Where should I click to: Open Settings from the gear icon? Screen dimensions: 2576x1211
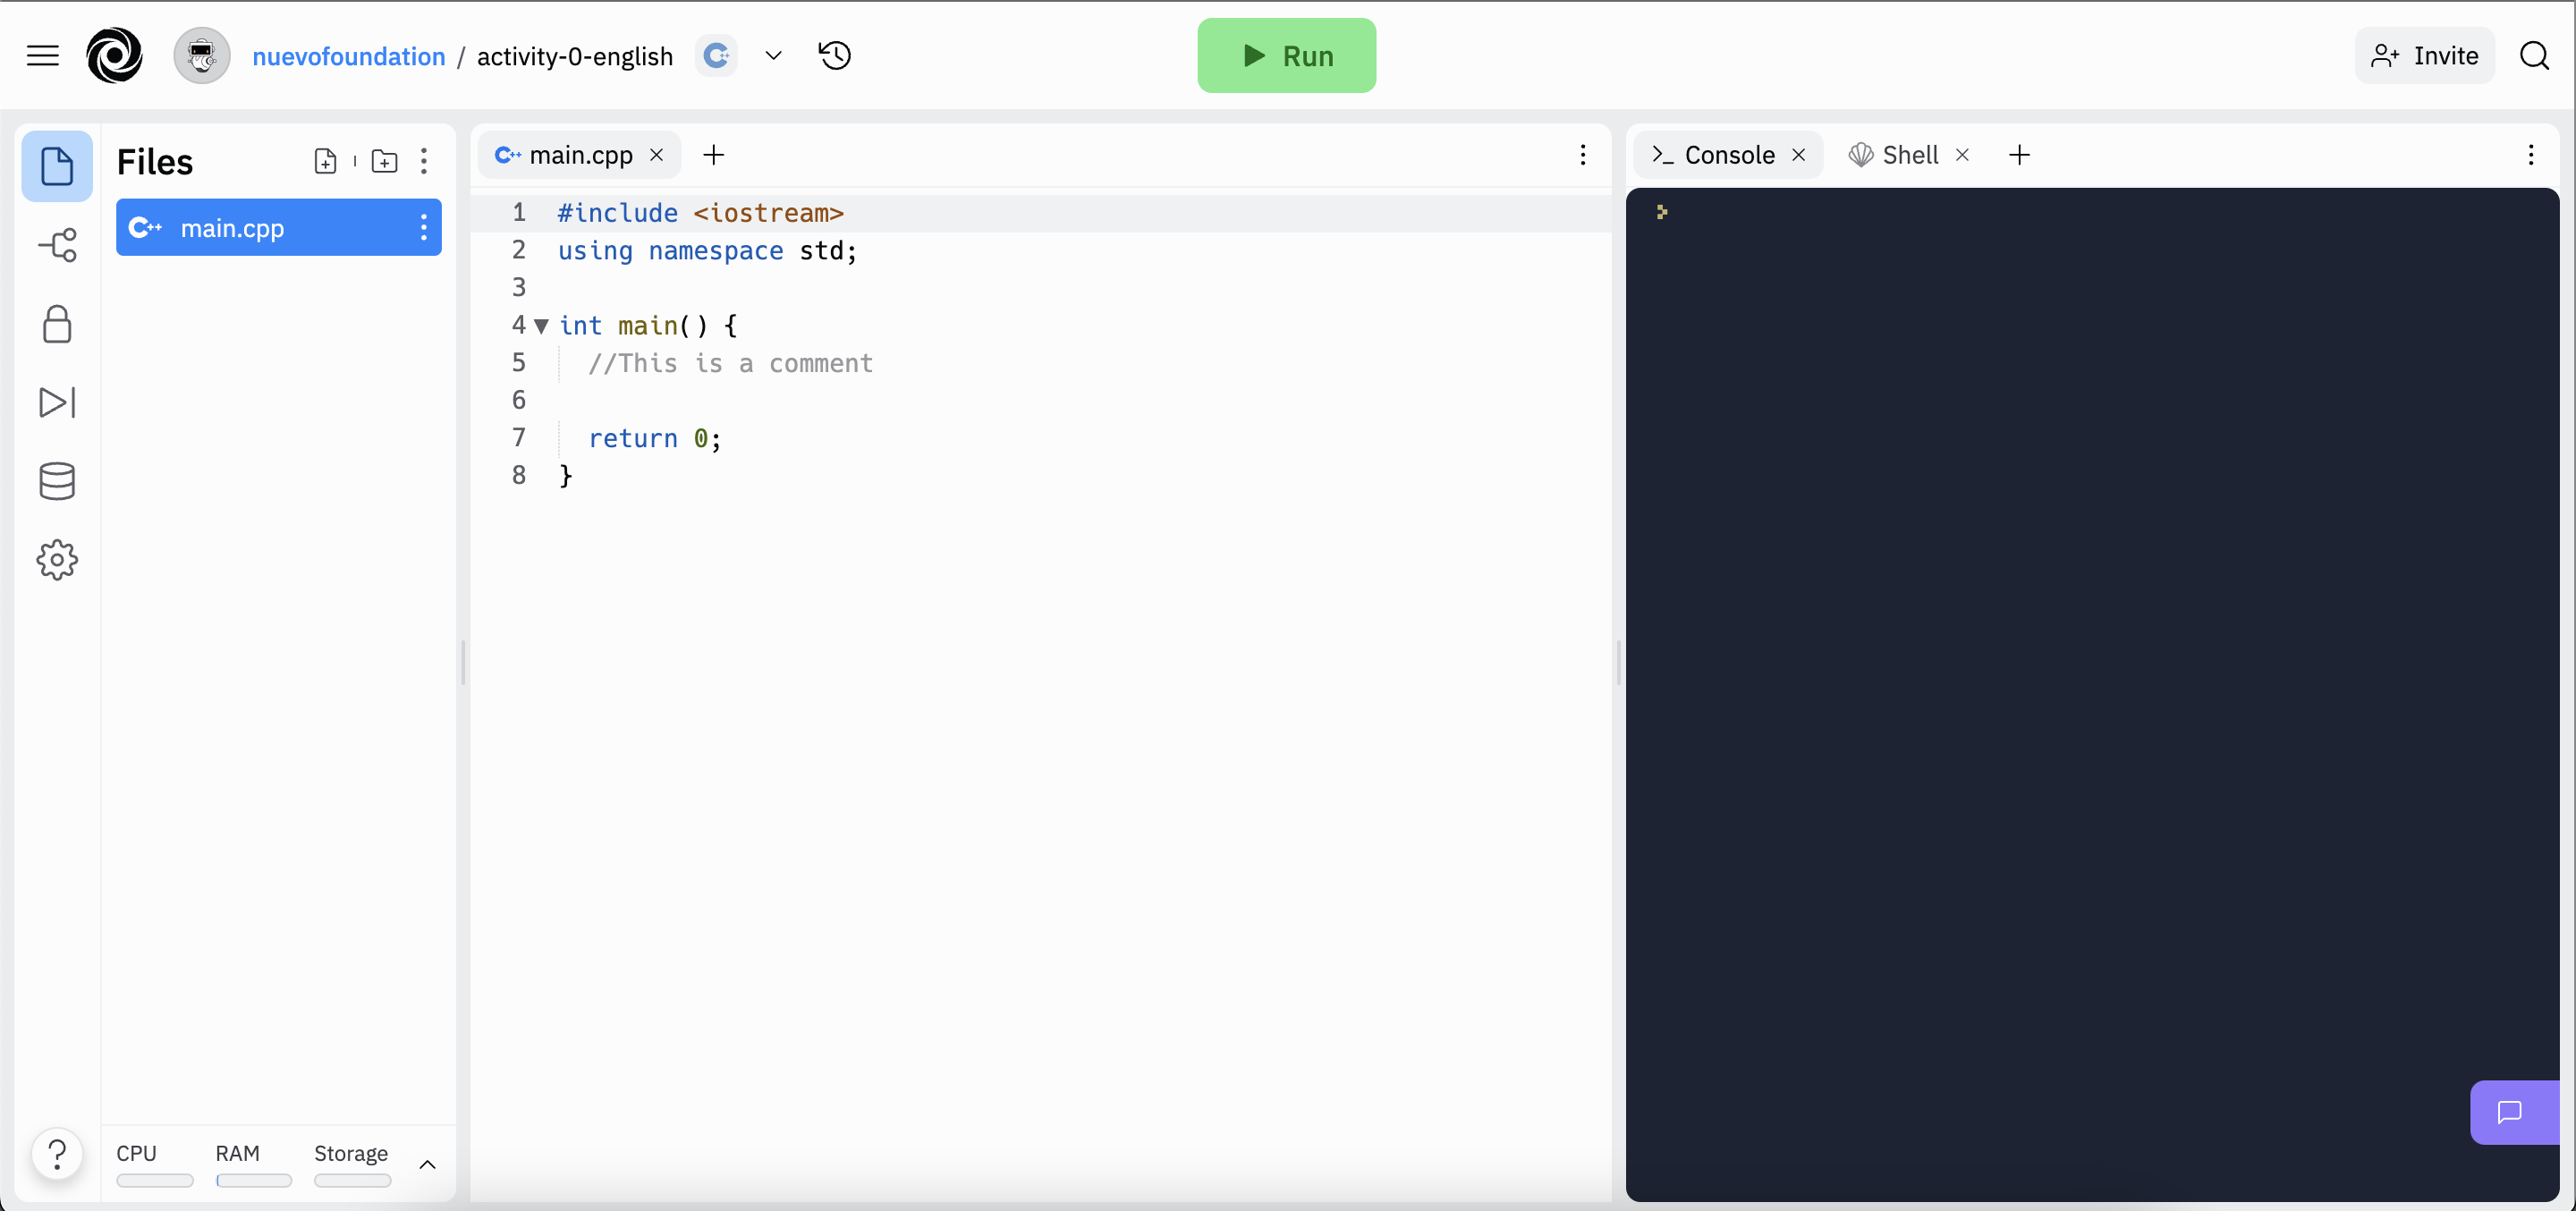point(55,559)
